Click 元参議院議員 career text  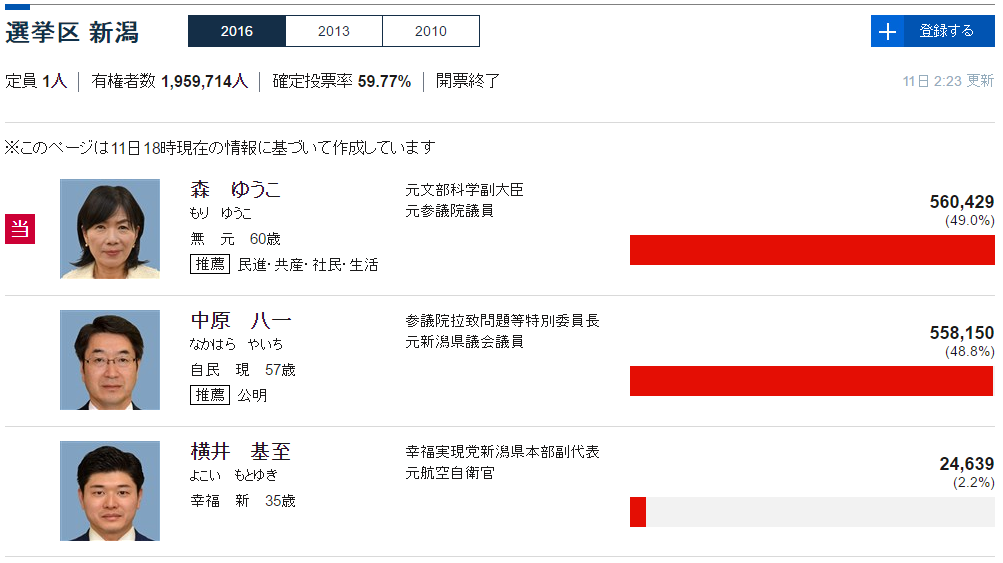click(x=449, y=211)
